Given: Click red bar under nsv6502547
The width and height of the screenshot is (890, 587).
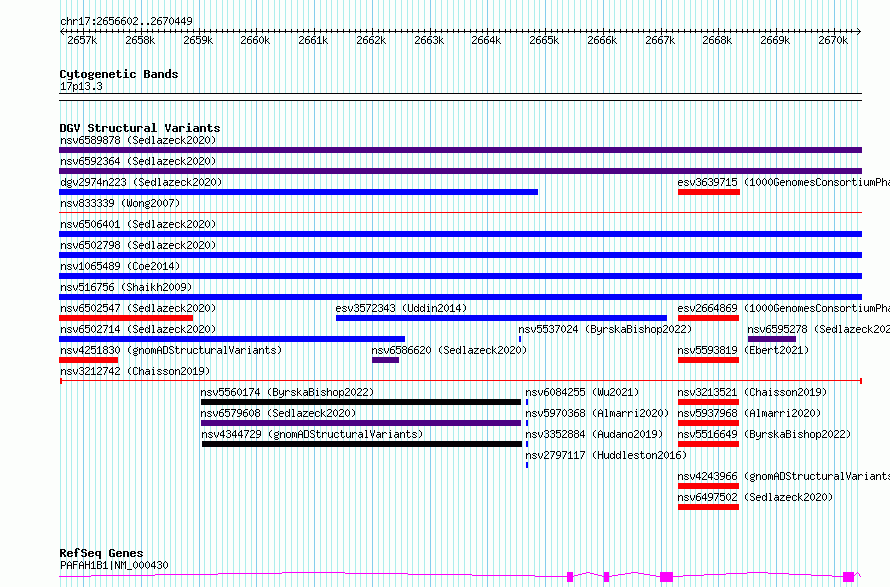Looking at the screenshot, I should pyautogui.click(x=126, y=318).
